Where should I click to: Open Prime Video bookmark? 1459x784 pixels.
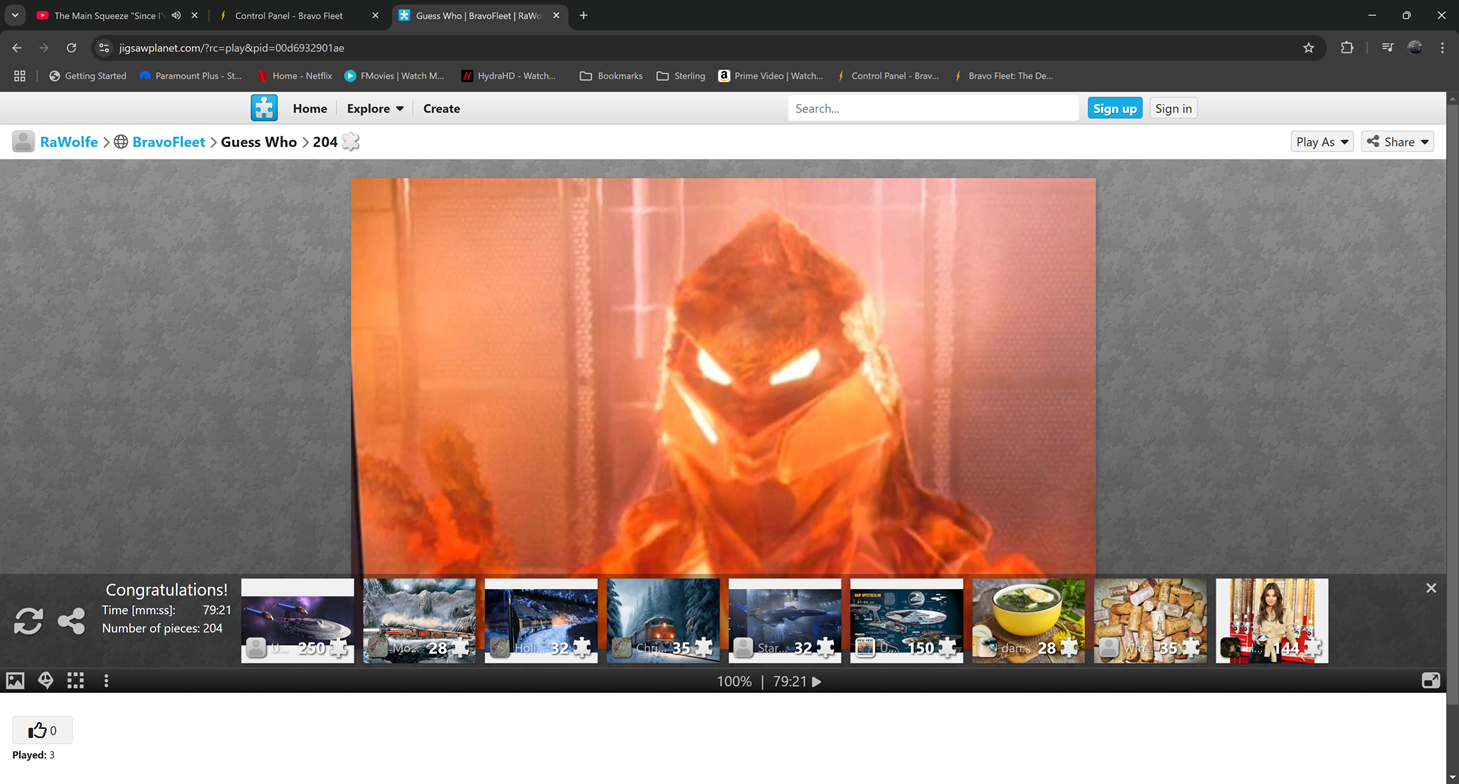click(770, 76)
